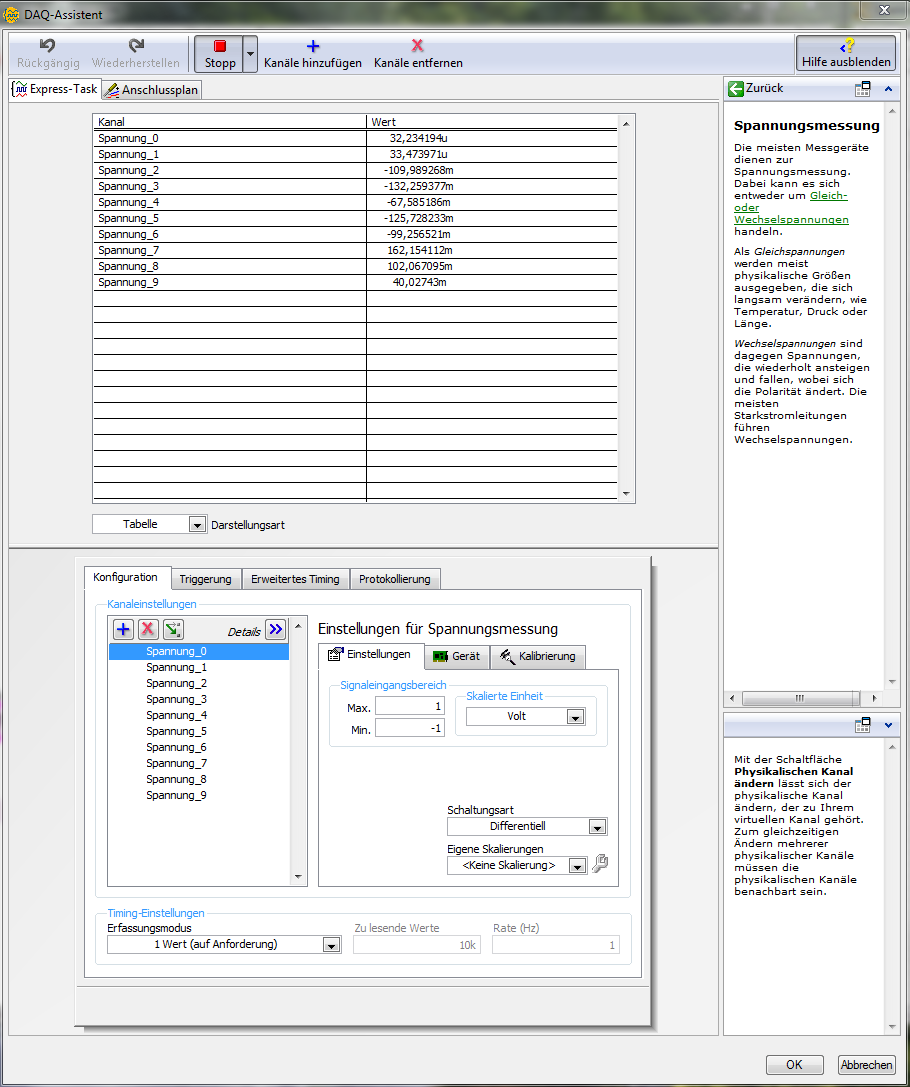
Task: Click Spannung_0 cell in value table
Action: (229, 139)
